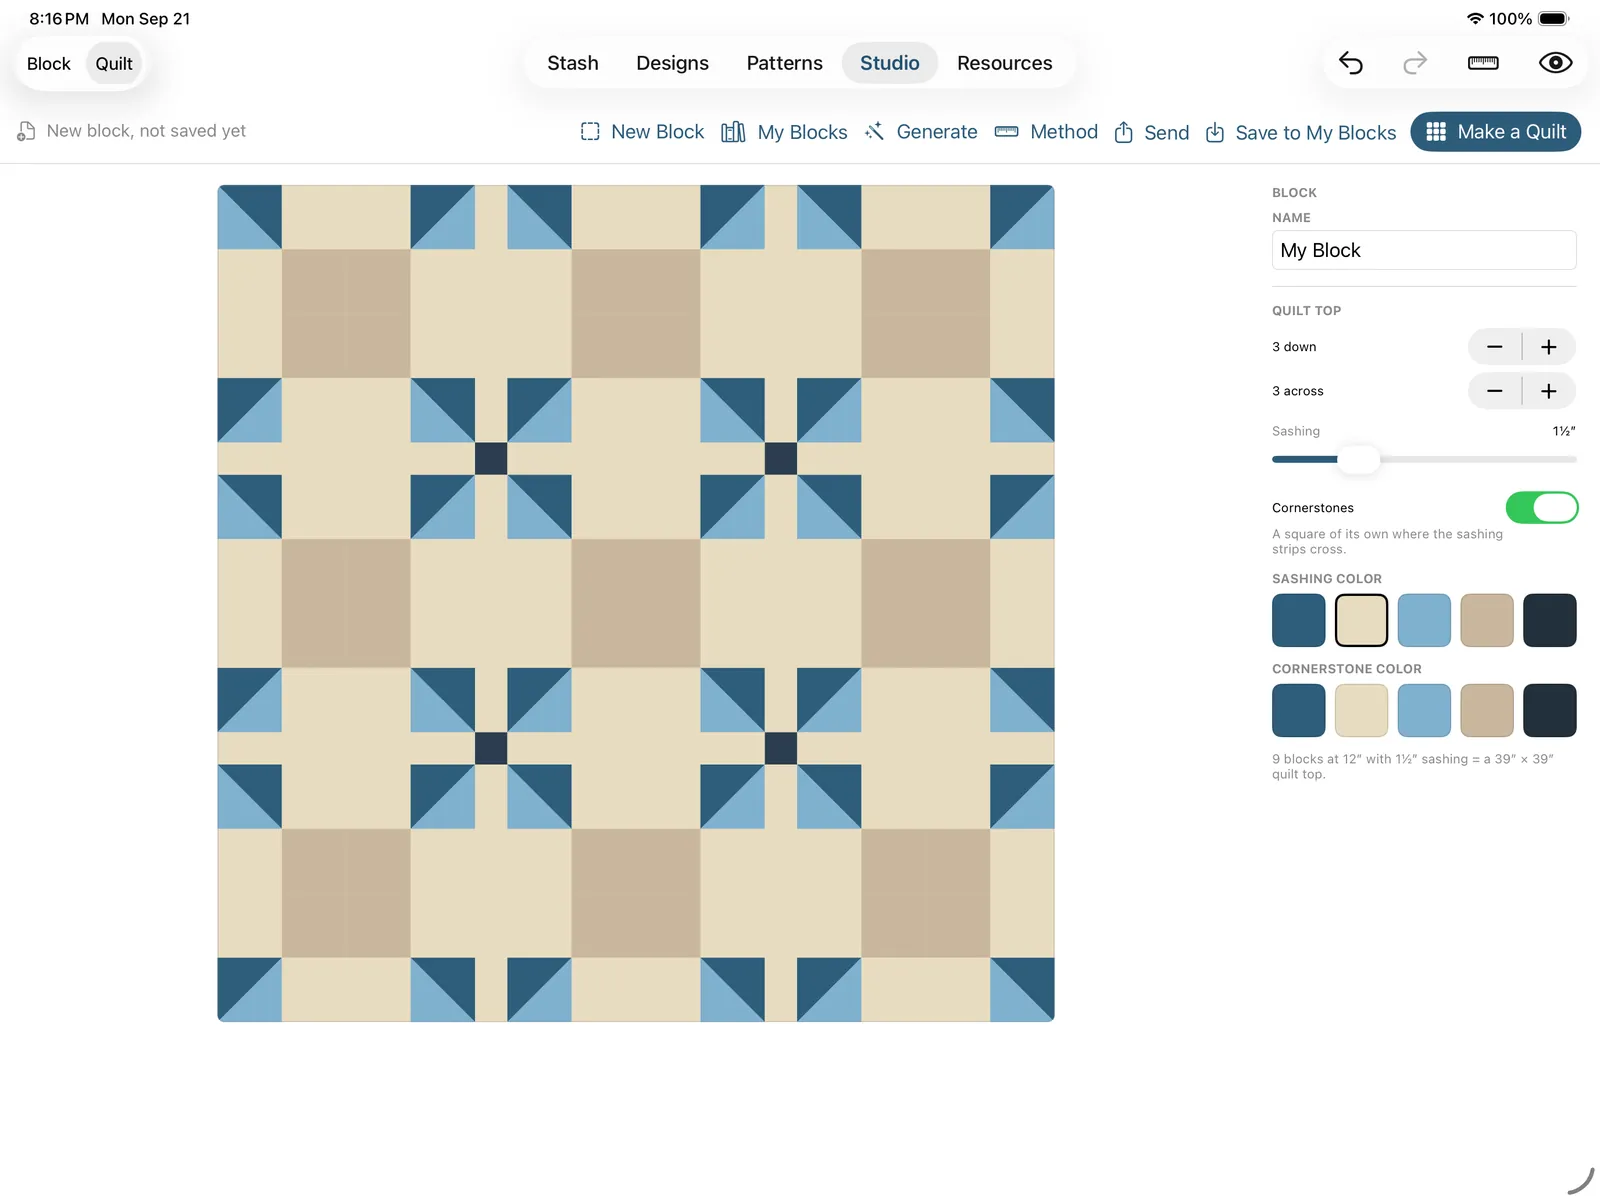The height and width of the screenshot is (1200, 1600).
Task: Pick light blue sashing color
Action: click(1424, 620)
